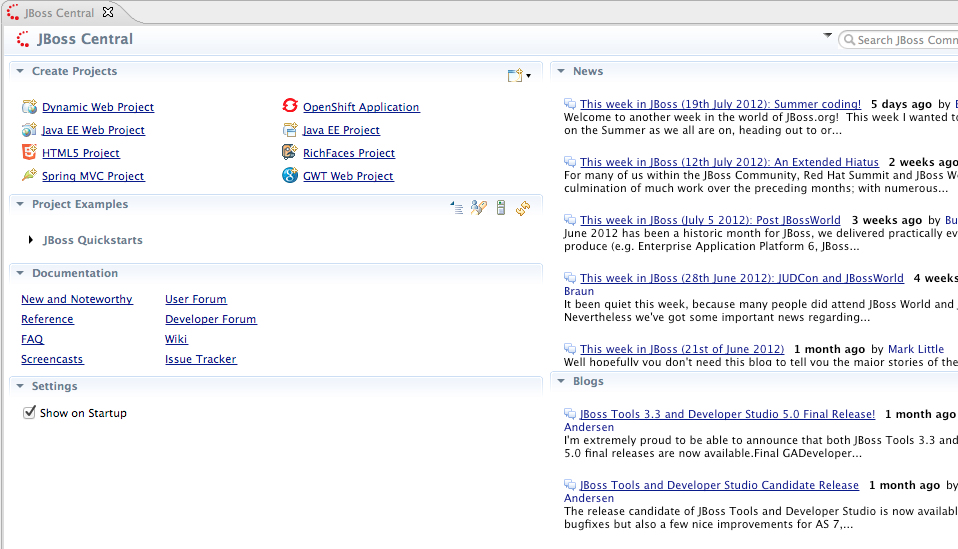Open the Developer Forum link
This screenshot has width=958, height=549.
click(211, 319)
